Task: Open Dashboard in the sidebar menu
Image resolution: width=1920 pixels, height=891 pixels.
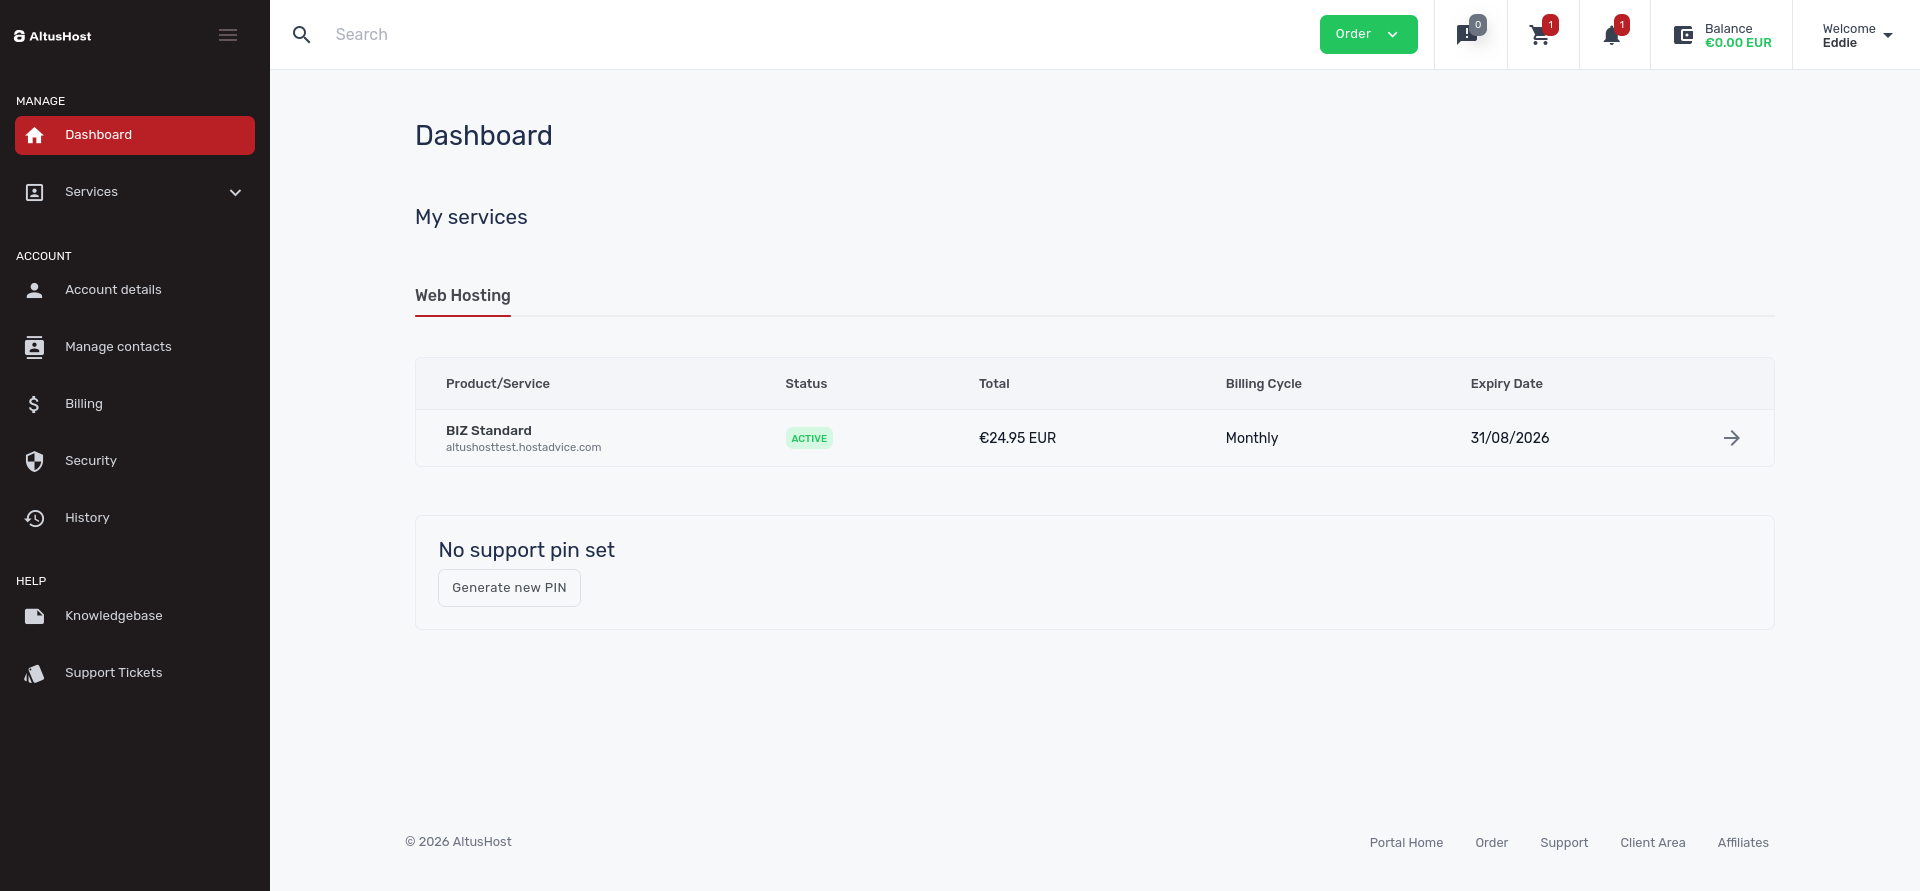Action: coord(135,135)
